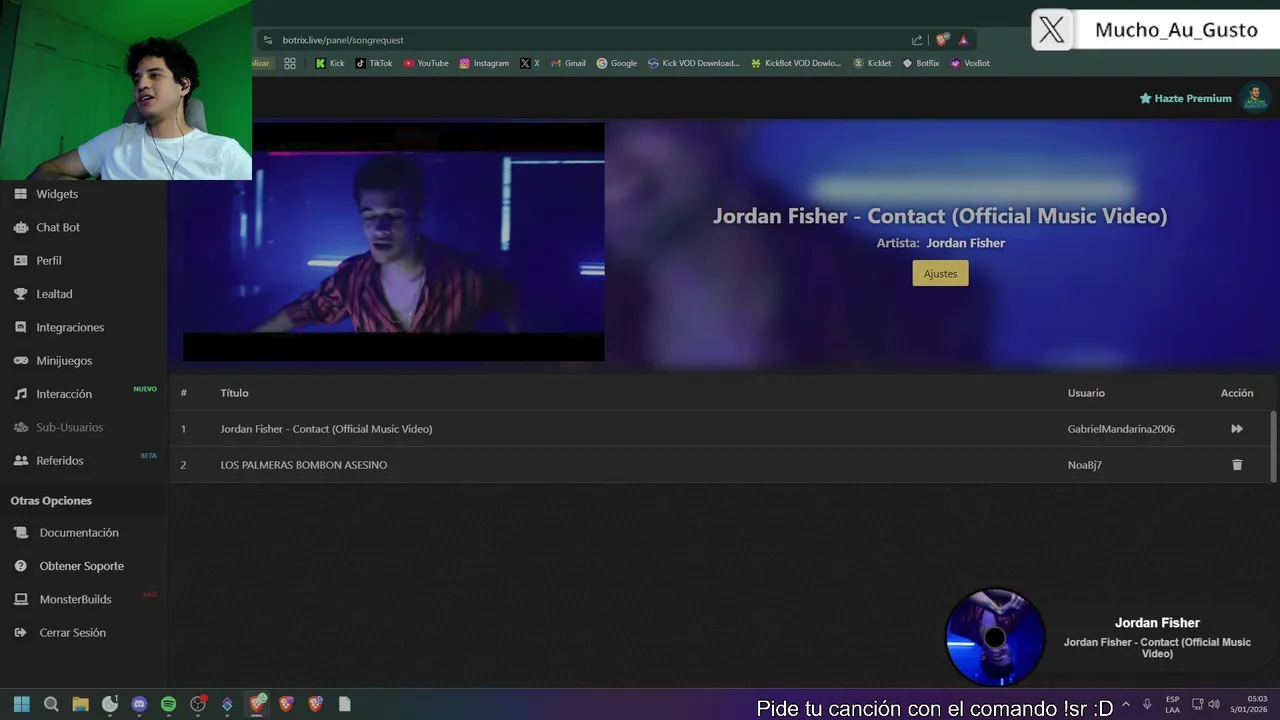Open the Gmail bookmark
Image resolution: width=1280 pixels, height=720 pixels.
pos(568,63)
